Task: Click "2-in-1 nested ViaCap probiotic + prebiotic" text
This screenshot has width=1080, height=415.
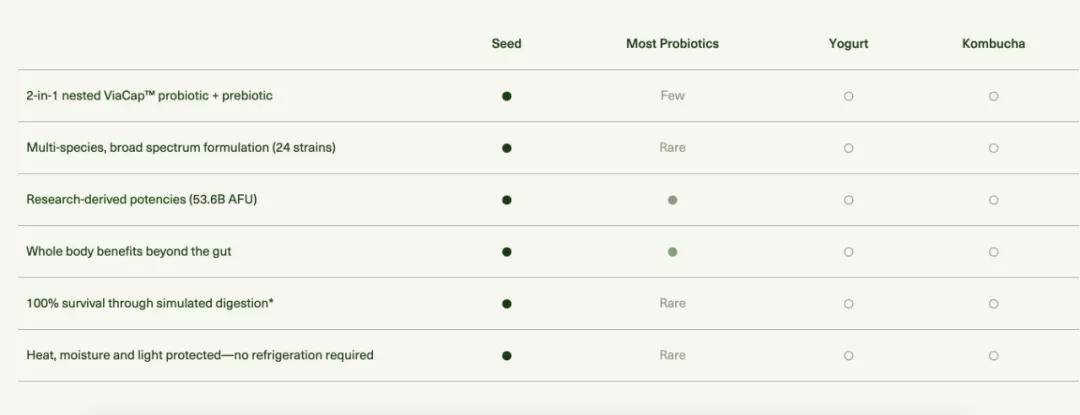Action: pyautogui.click(x=149, y=96)
